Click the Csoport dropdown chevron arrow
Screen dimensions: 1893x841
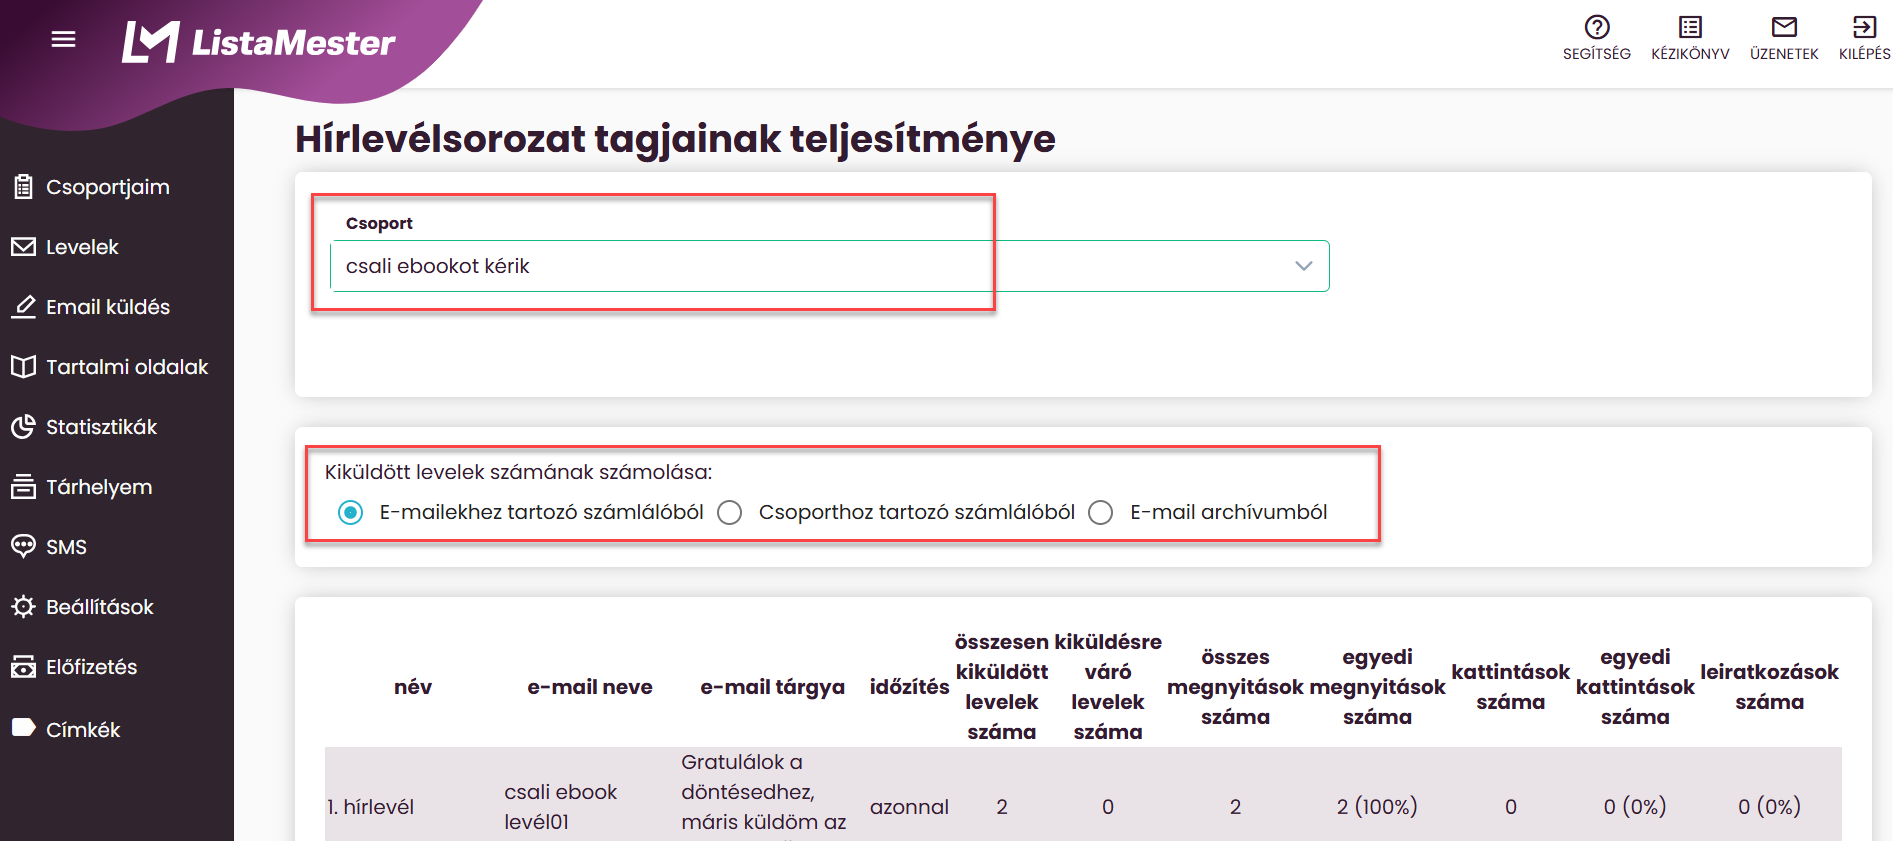pyautogui.click(x=1303, y=266)
